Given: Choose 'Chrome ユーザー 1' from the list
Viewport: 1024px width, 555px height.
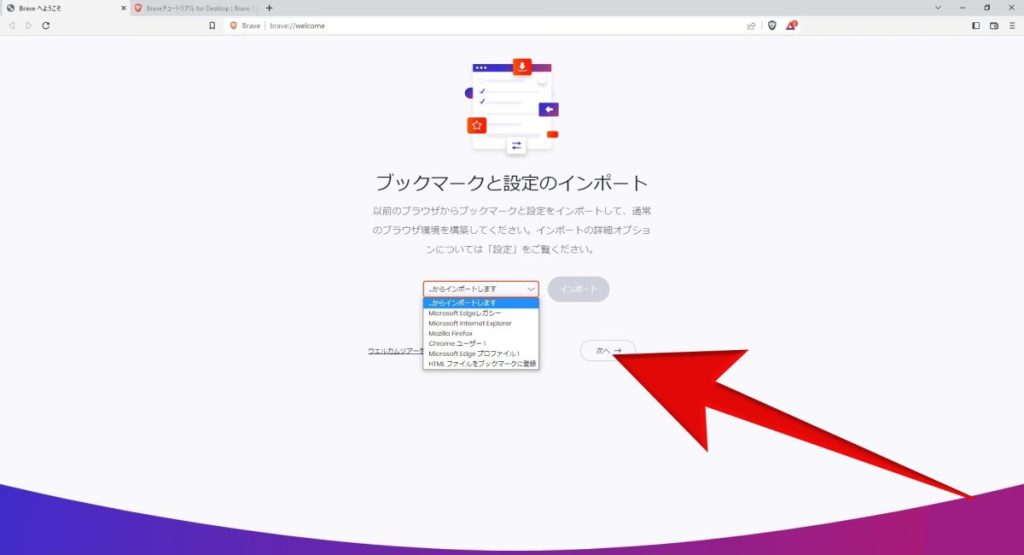Looking at the screenshot, I should pos(481,343).
